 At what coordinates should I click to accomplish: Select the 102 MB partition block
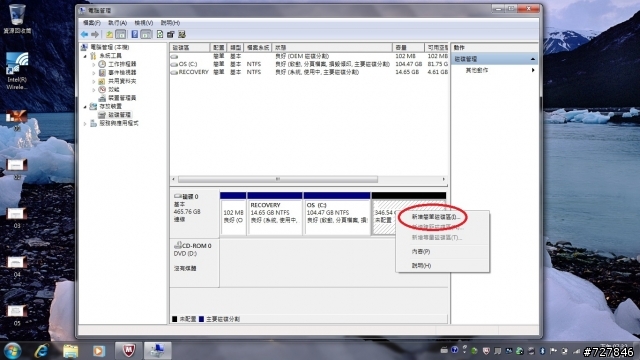(x=233, y=214)
